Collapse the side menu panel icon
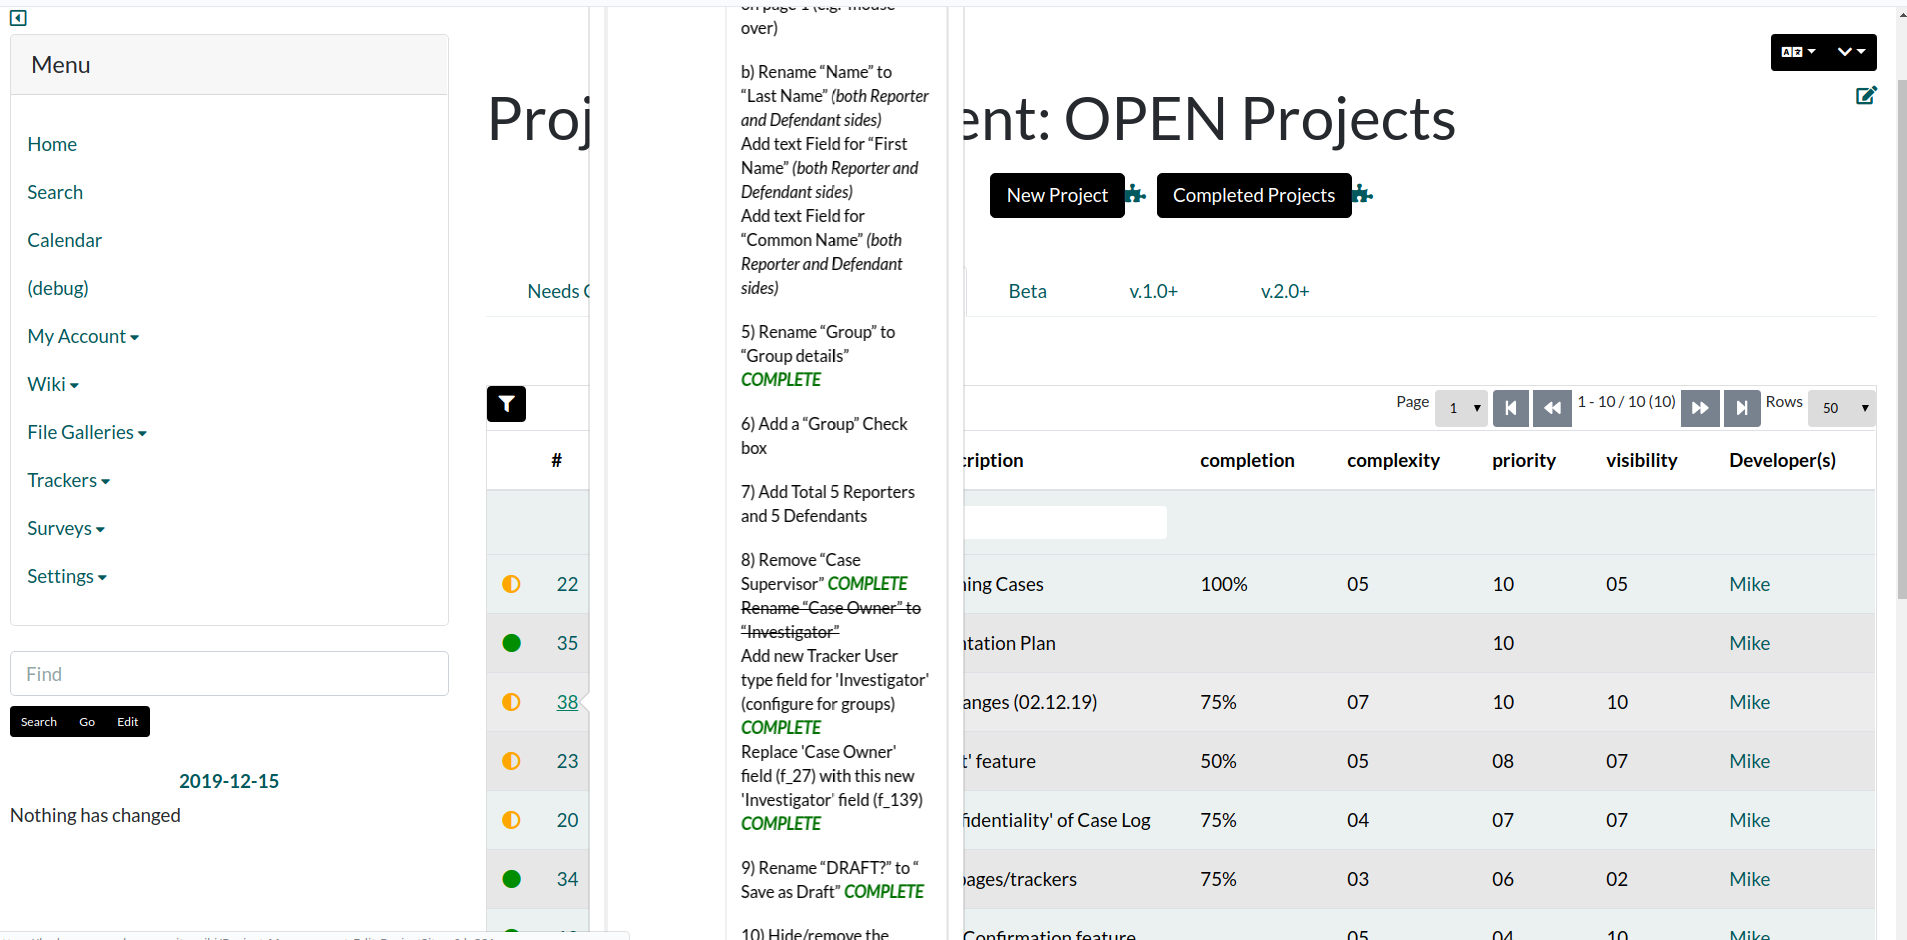Screen dimensions: 1907x940 18,18
